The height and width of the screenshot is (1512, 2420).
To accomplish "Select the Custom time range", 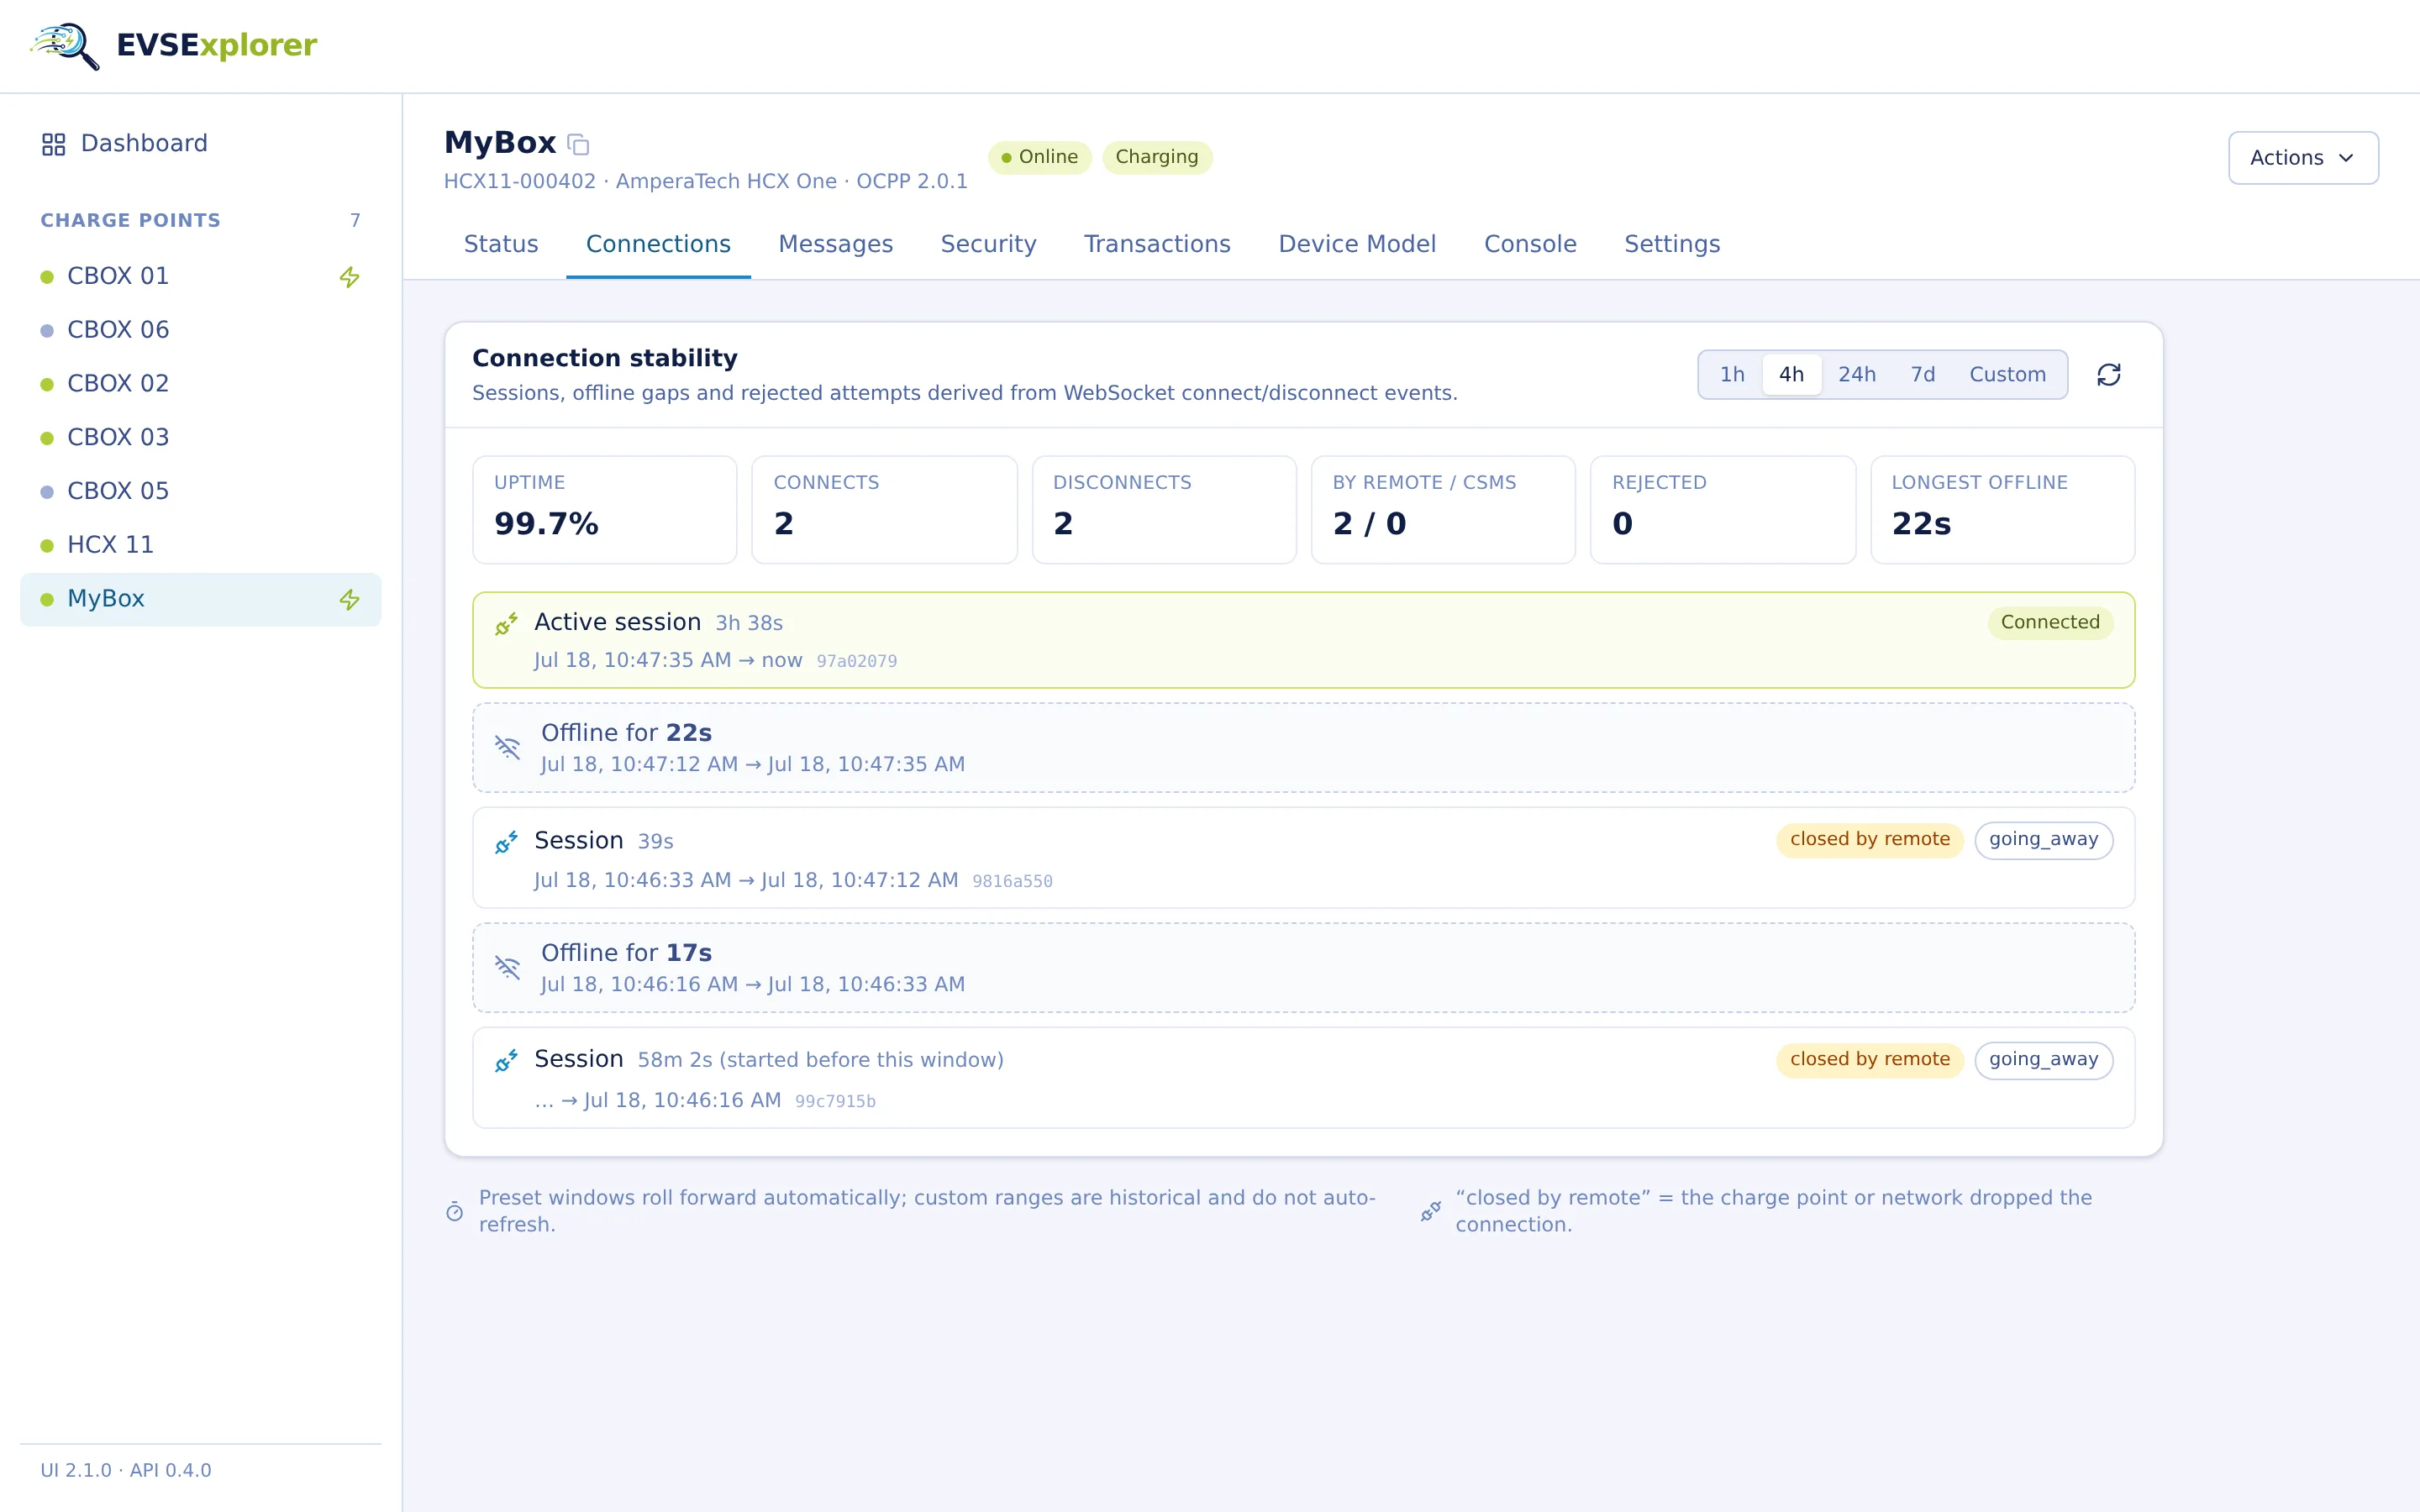I will pyautogui.click(x=2007, y=375).
